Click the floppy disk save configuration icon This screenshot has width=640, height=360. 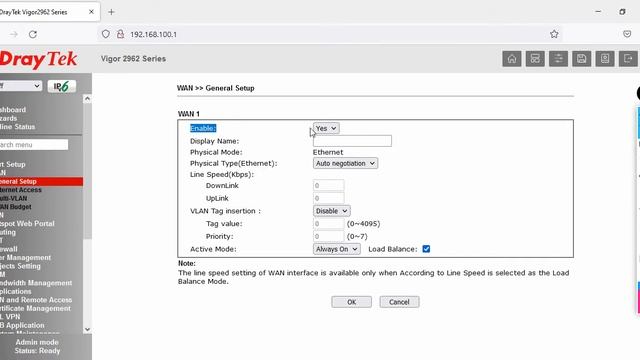point(581,59)
